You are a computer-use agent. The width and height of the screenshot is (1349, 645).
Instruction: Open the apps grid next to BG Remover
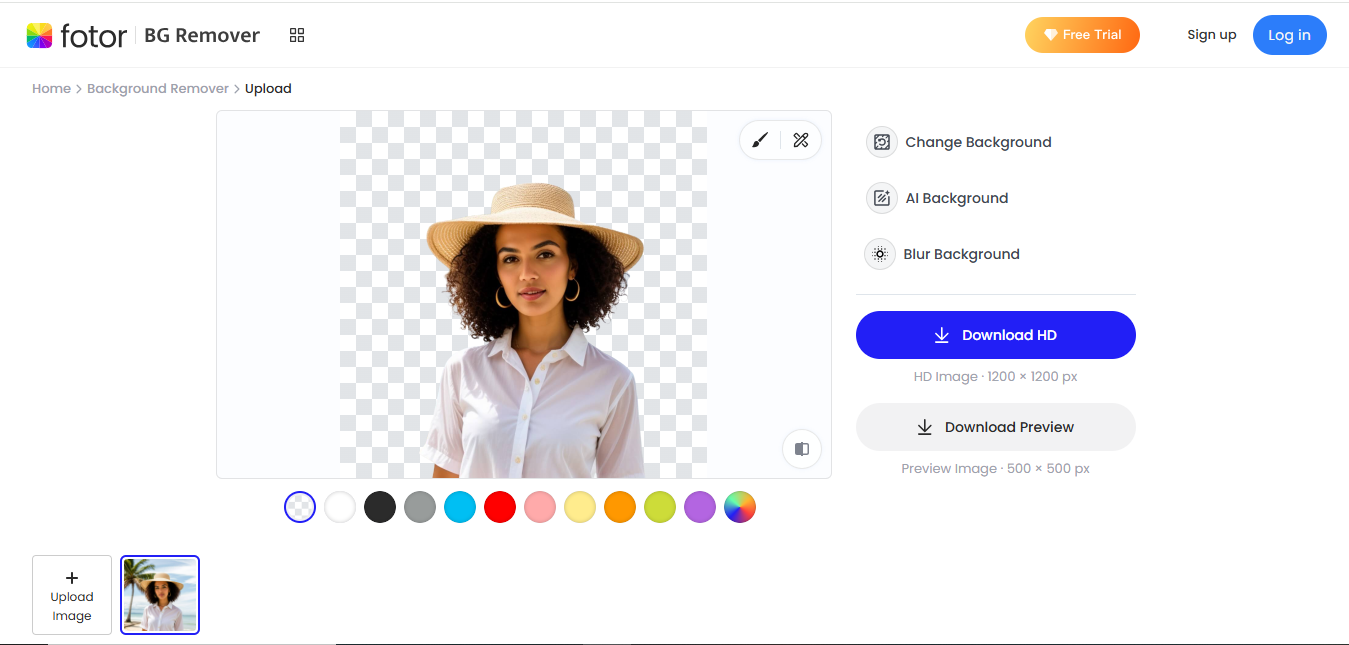pyautogui.click(x=296, y=34)
